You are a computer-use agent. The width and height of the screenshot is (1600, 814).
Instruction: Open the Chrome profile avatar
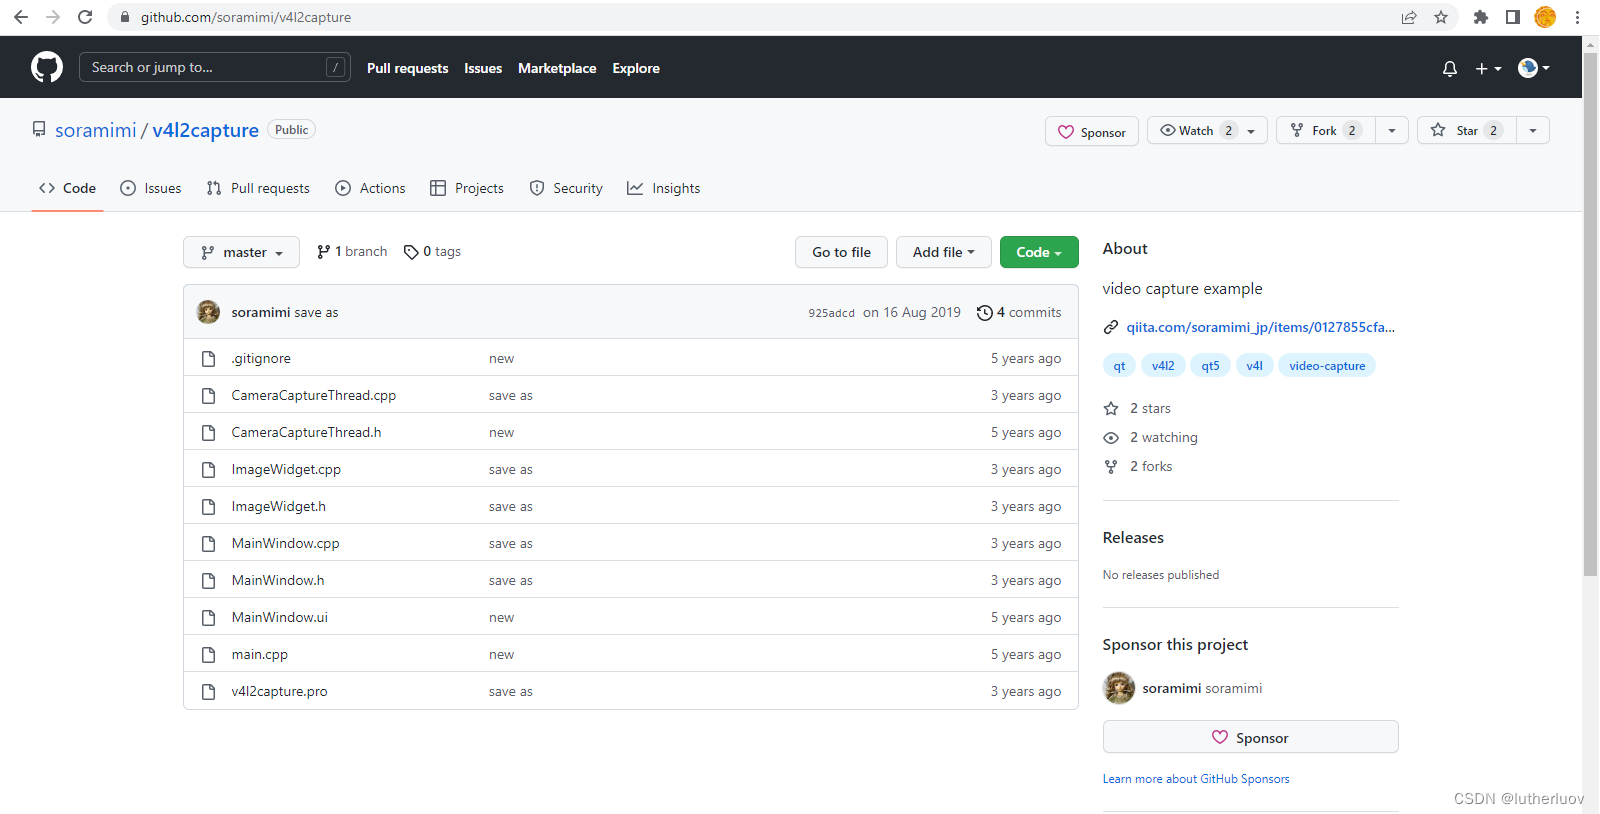pos(1545,17)
